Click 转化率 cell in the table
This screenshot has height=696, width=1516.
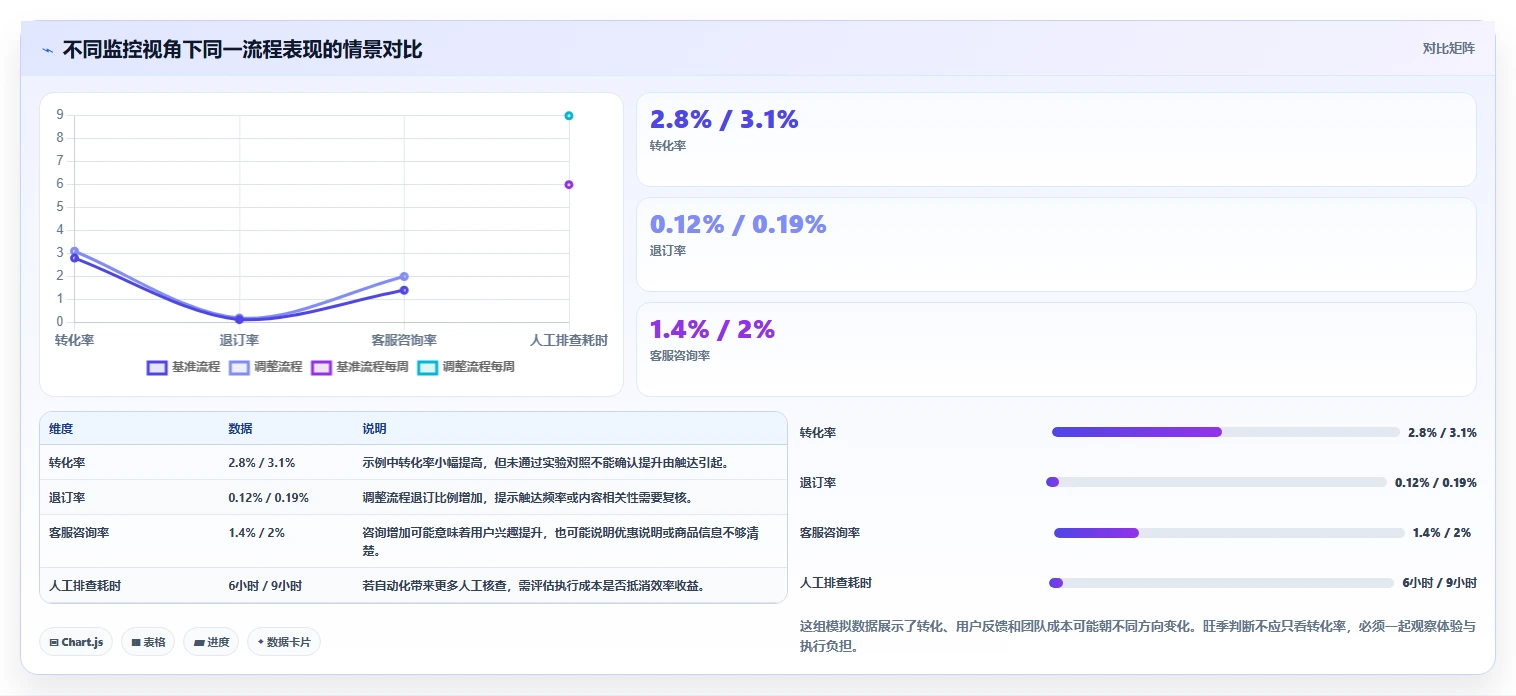(x=67, y=463)
